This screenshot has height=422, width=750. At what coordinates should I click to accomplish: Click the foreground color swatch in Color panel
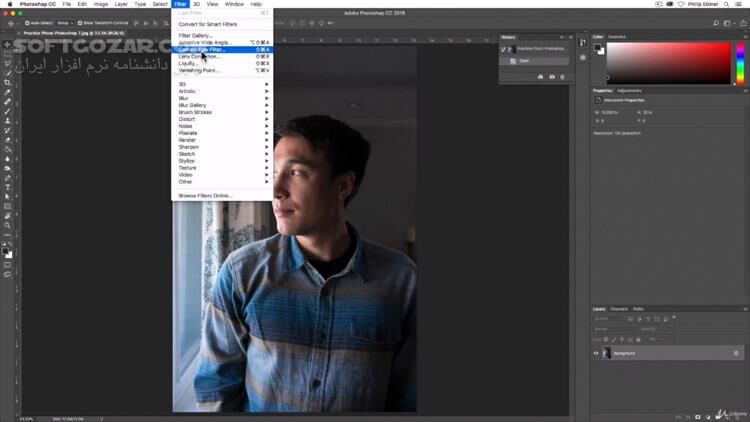pyautogui.click(x=597, y=48)
